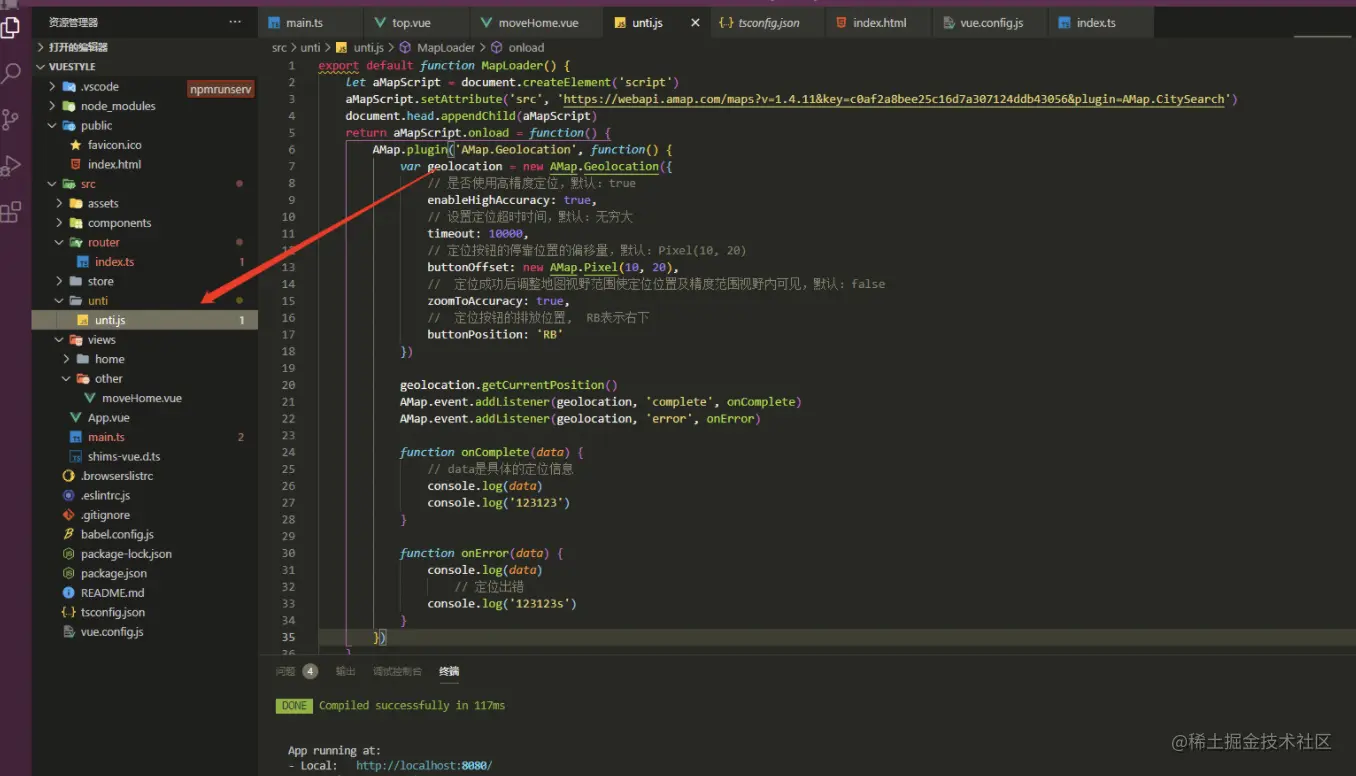The height and width of the screenshot is (776, 1356).
Task: Collapse the src folder
Action: (88, 184)
